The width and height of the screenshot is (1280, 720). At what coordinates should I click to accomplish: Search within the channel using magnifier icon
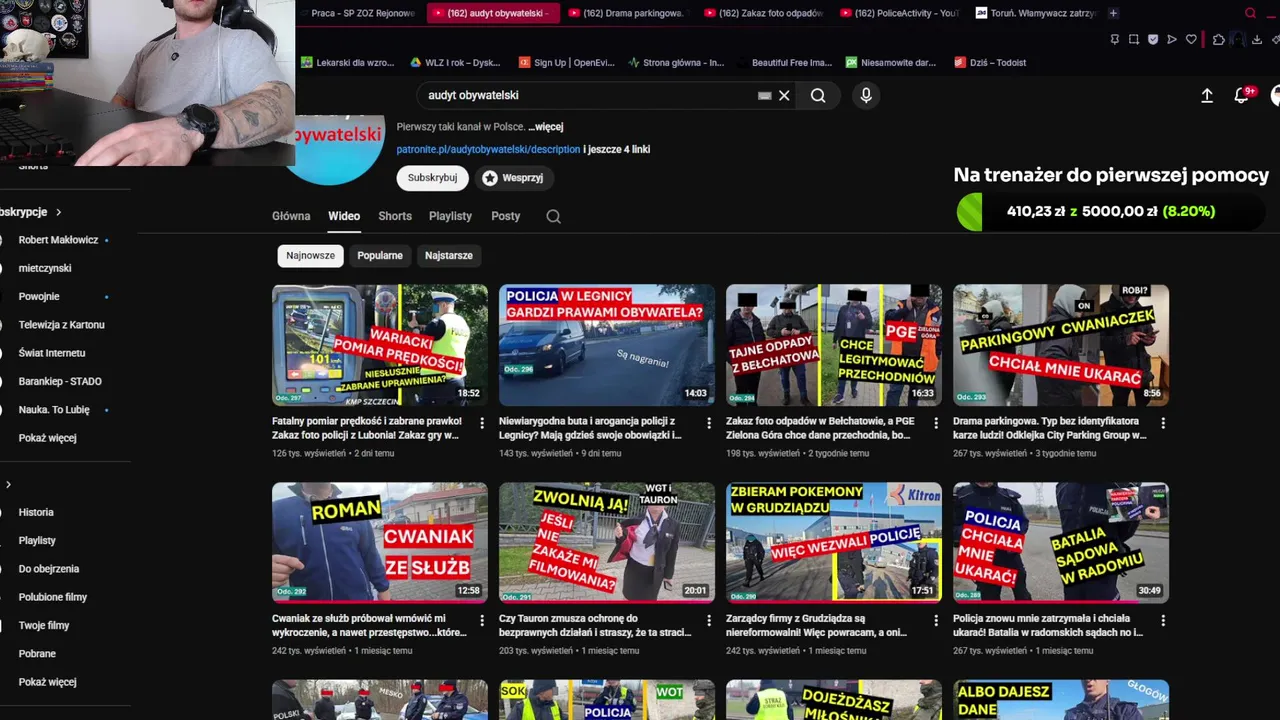tap(553, 216)
